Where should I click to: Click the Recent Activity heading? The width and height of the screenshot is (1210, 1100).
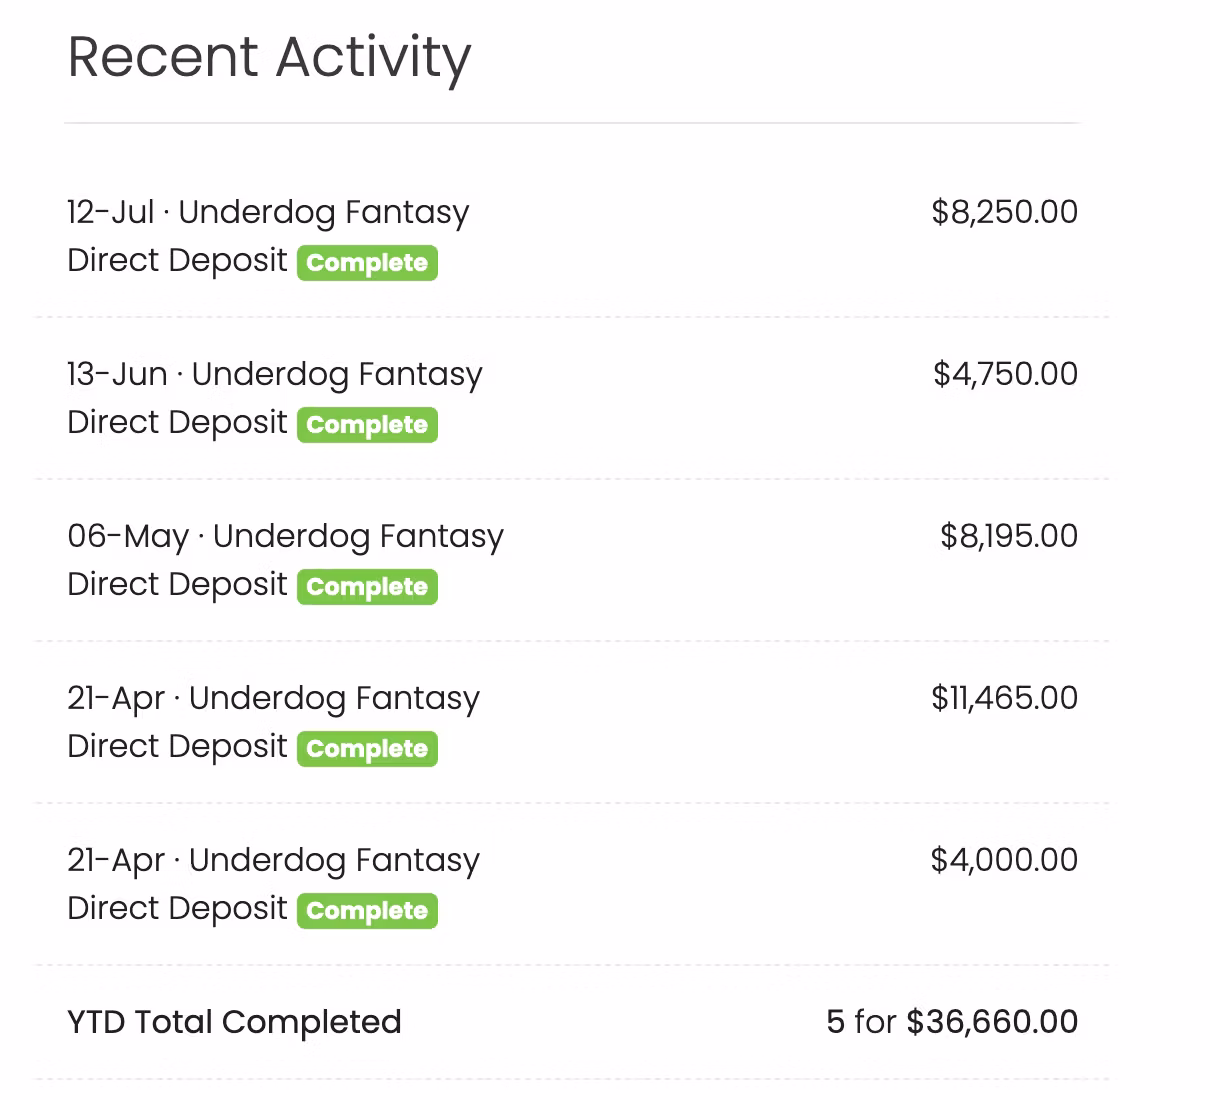click(x=268, y=57)
